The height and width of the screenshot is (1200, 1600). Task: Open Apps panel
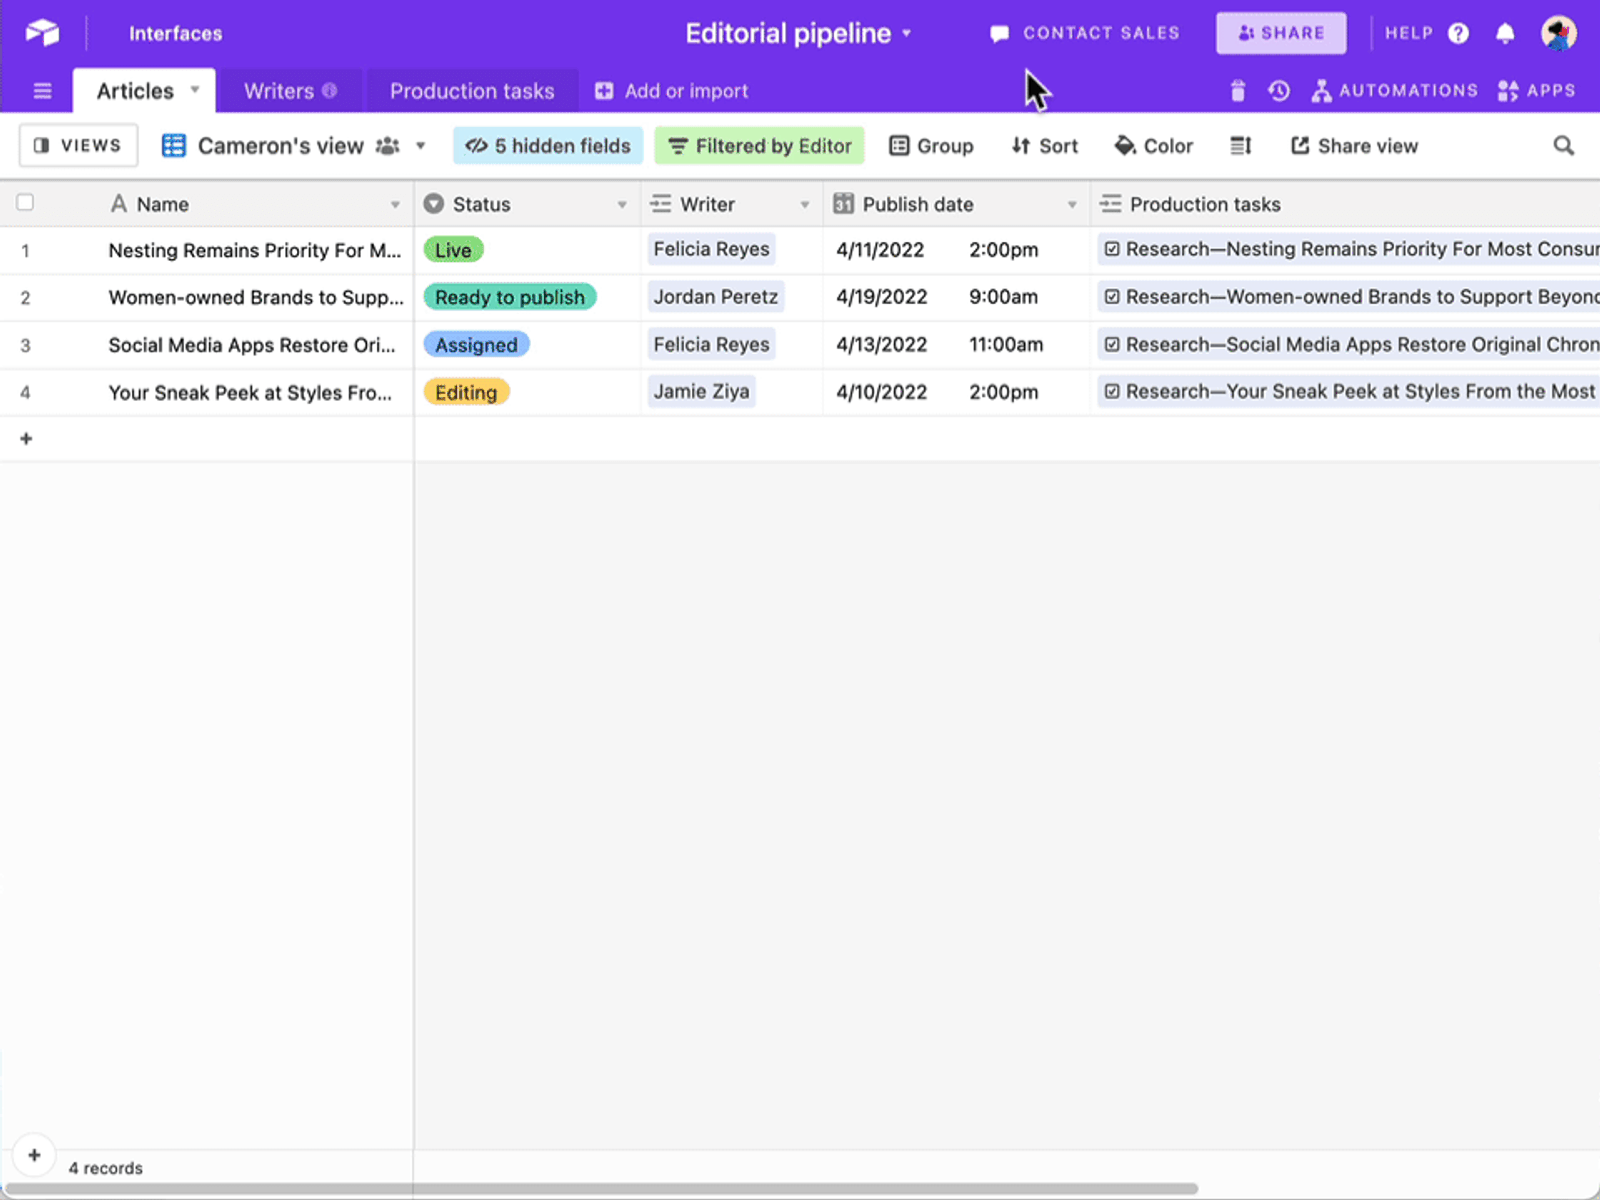point(1536,91)
